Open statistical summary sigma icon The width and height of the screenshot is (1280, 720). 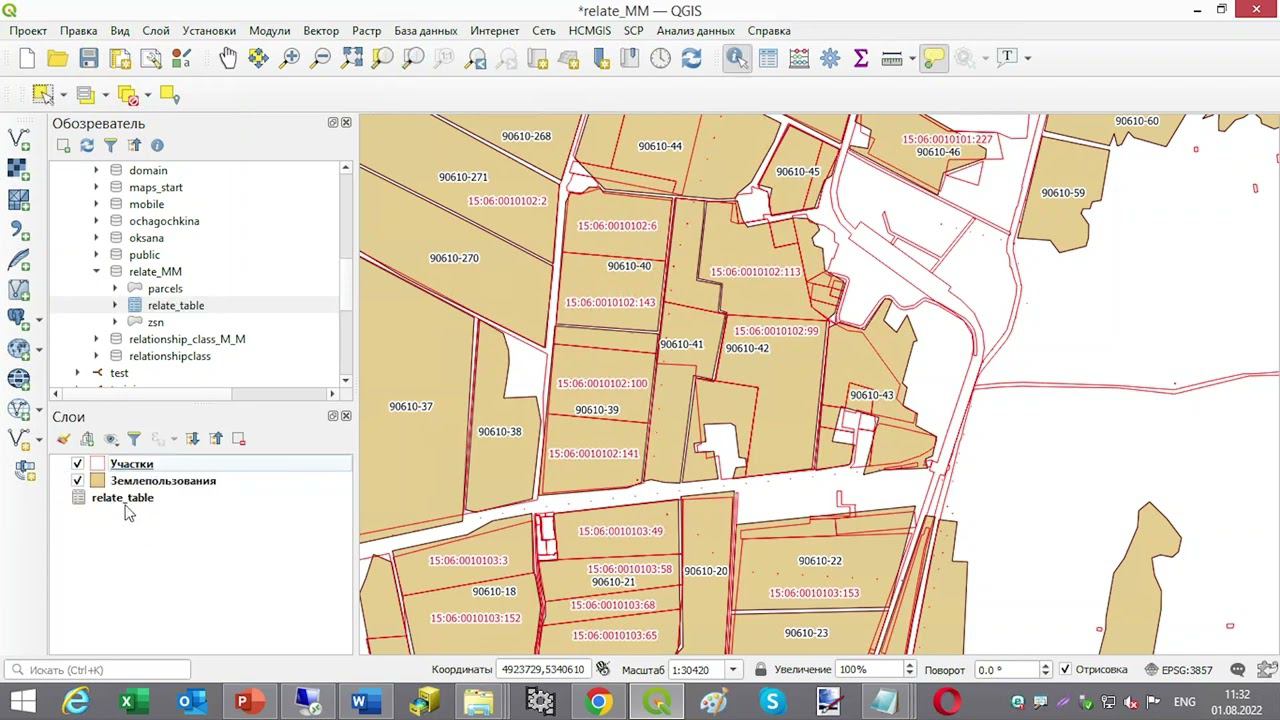point(860,58)
